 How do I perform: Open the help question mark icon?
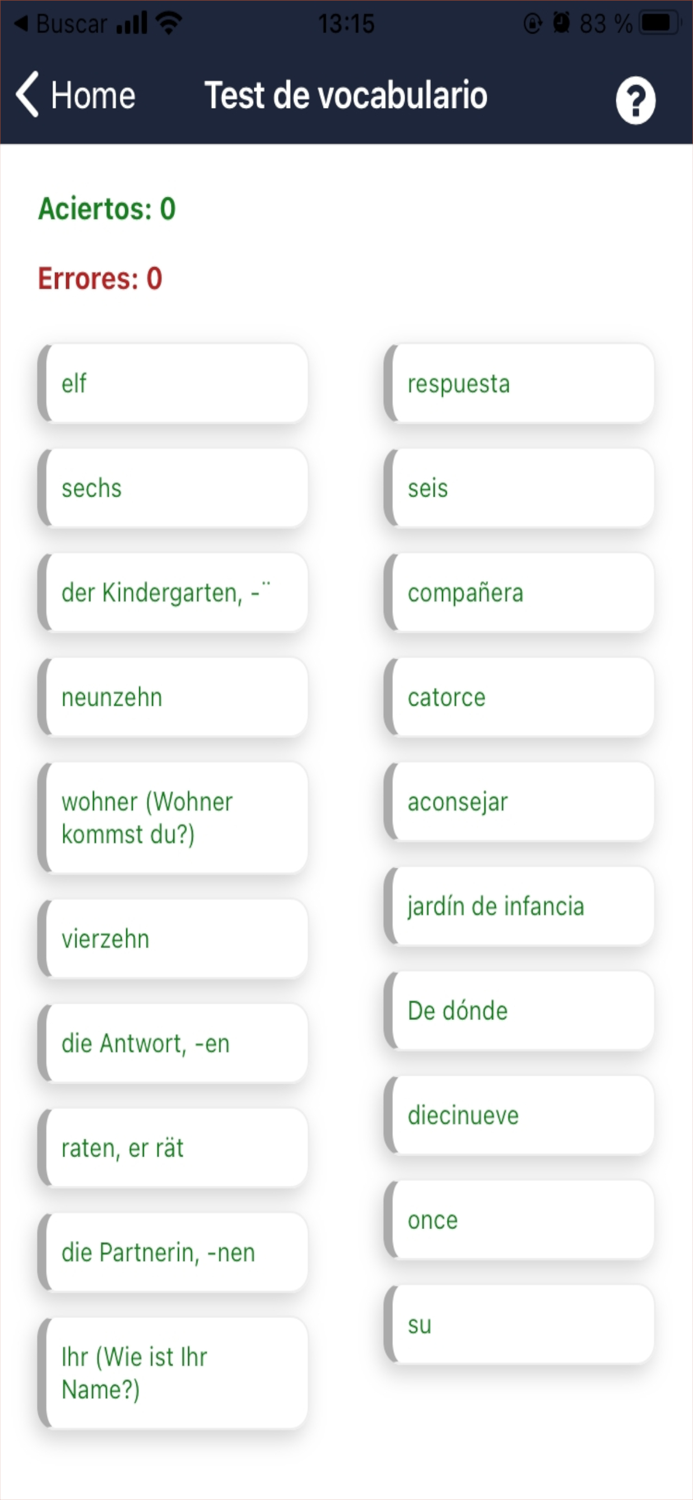(636, 98)
